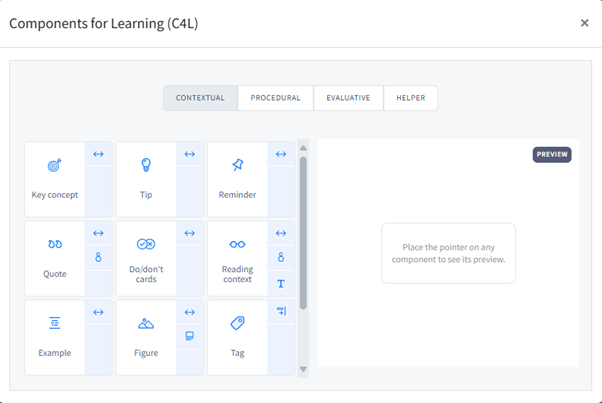Close the Components for Learning dialog
The image size is (602, 403).
[x=585, y=23]
